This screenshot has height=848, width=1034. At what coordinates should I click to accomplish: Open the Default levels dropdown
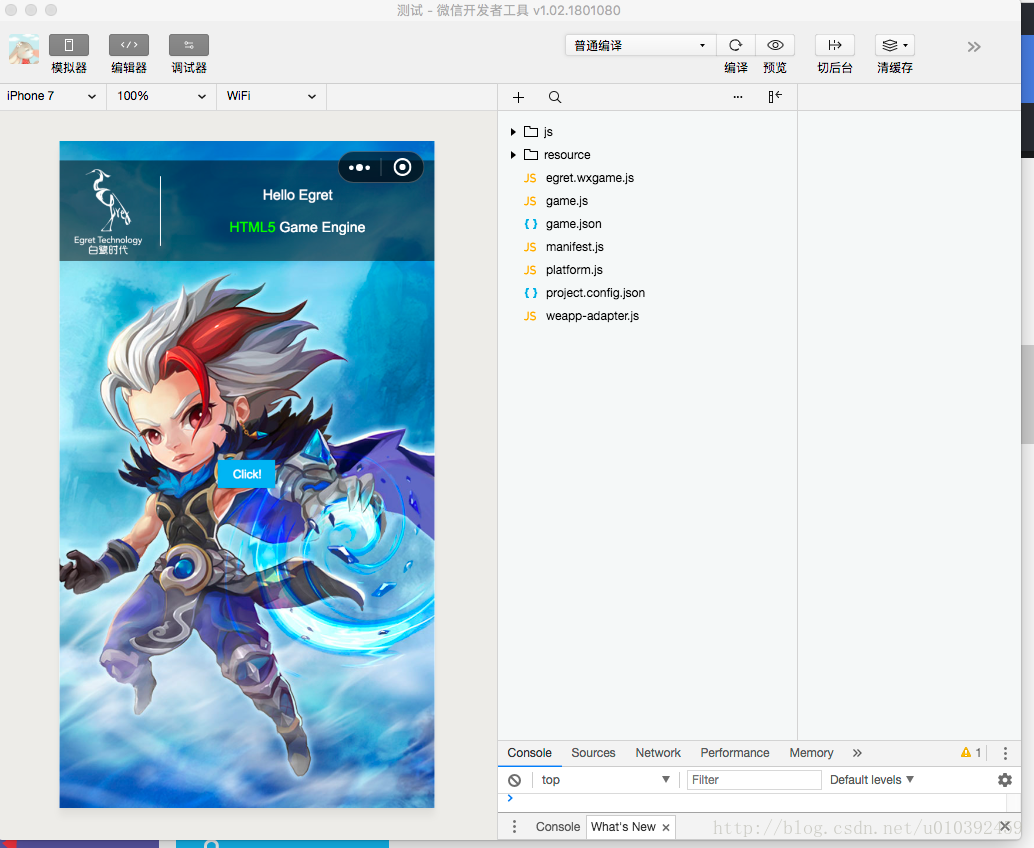tap(872, 780)
